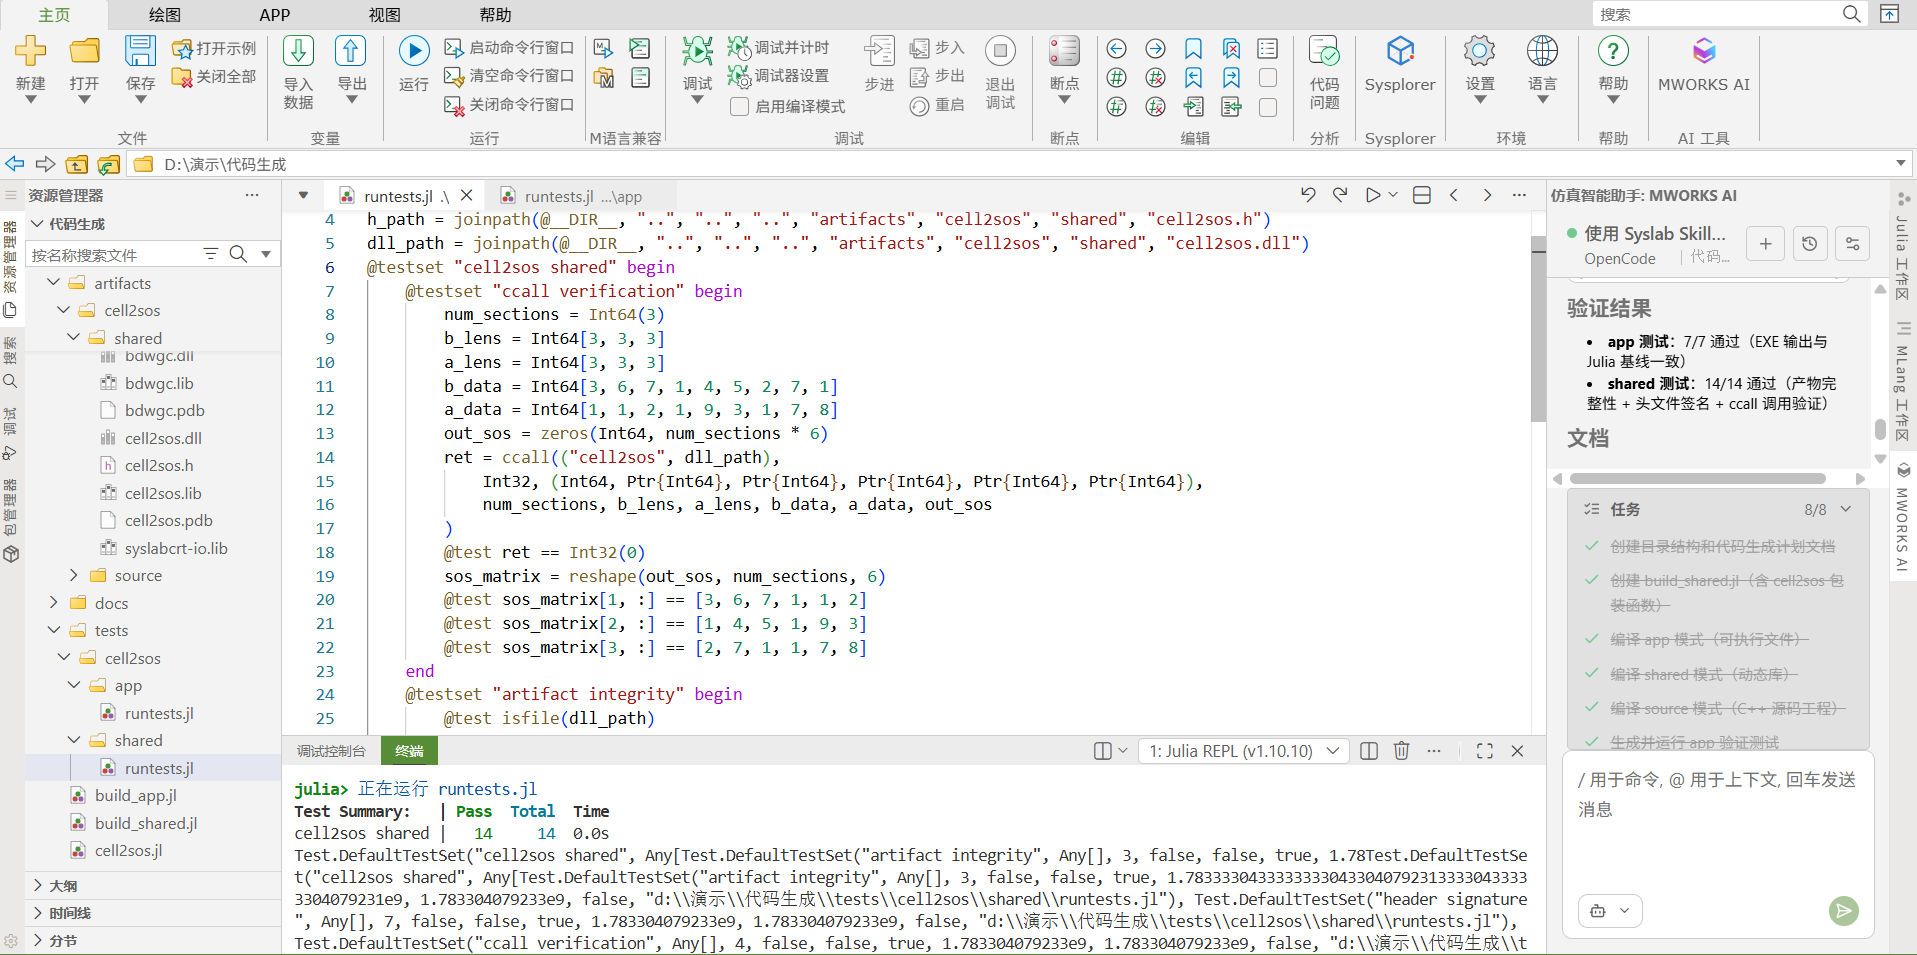Expand the 大纲 section

pos(39,885)
